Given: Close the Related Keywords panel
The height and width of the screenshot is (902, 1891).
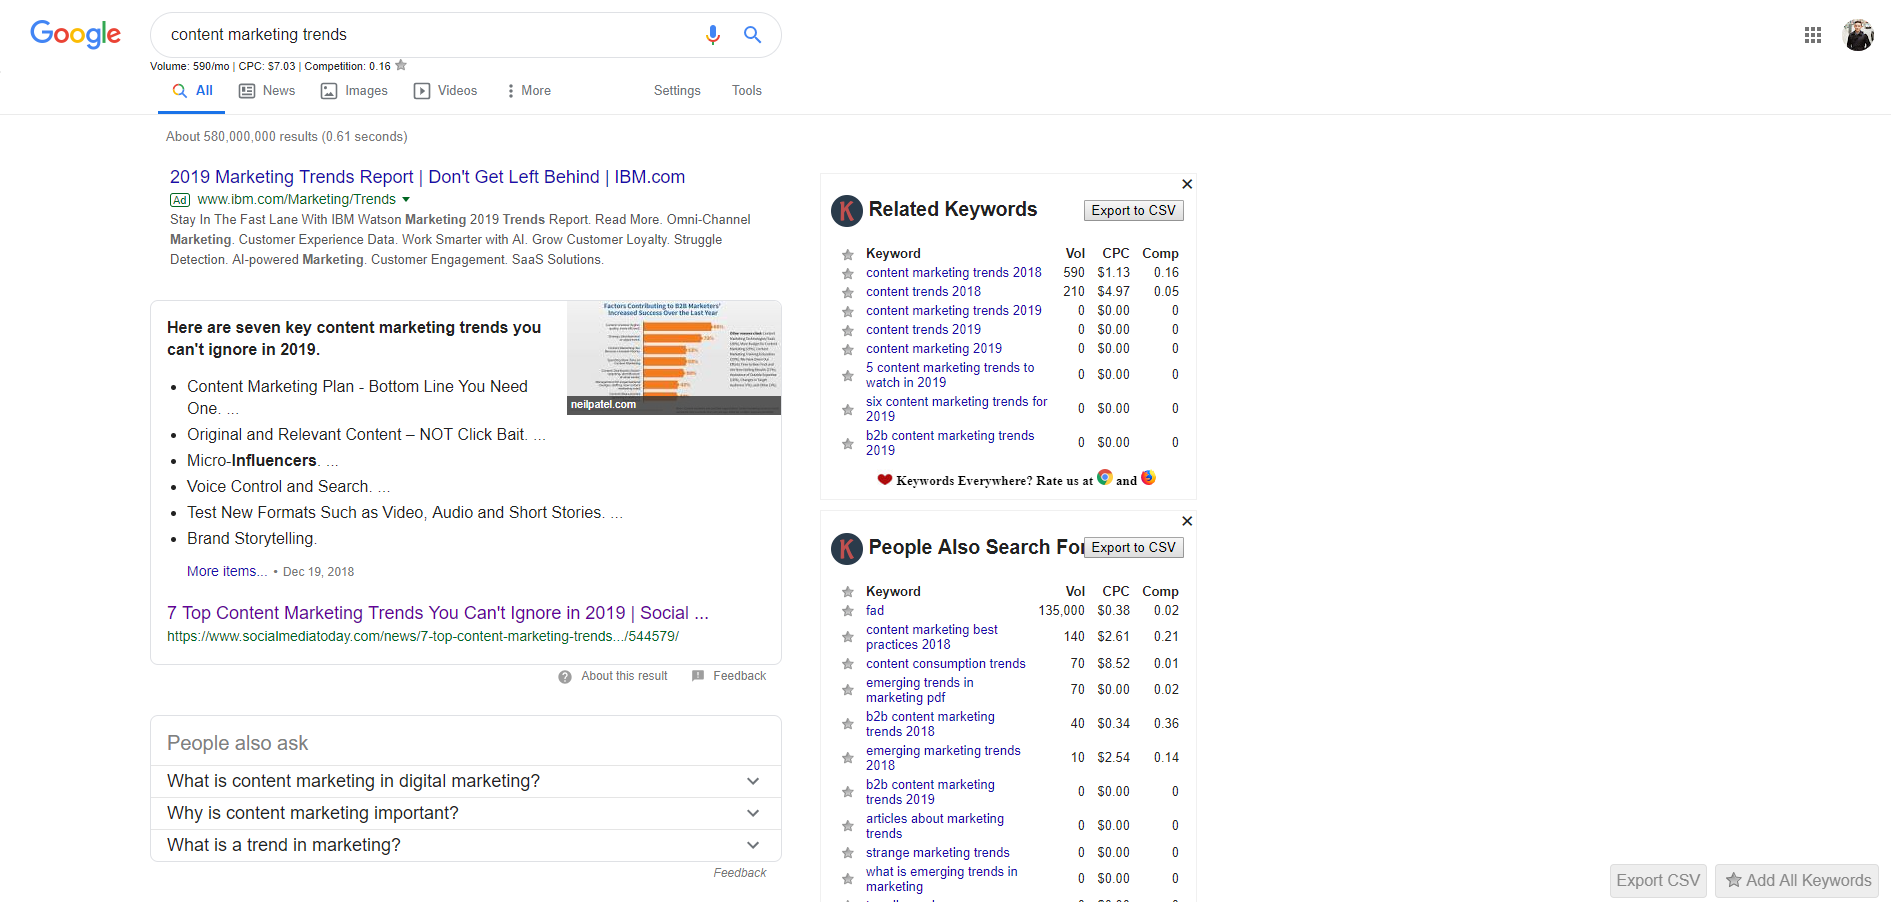Looking at the screenshot, I should (1187, 184).
